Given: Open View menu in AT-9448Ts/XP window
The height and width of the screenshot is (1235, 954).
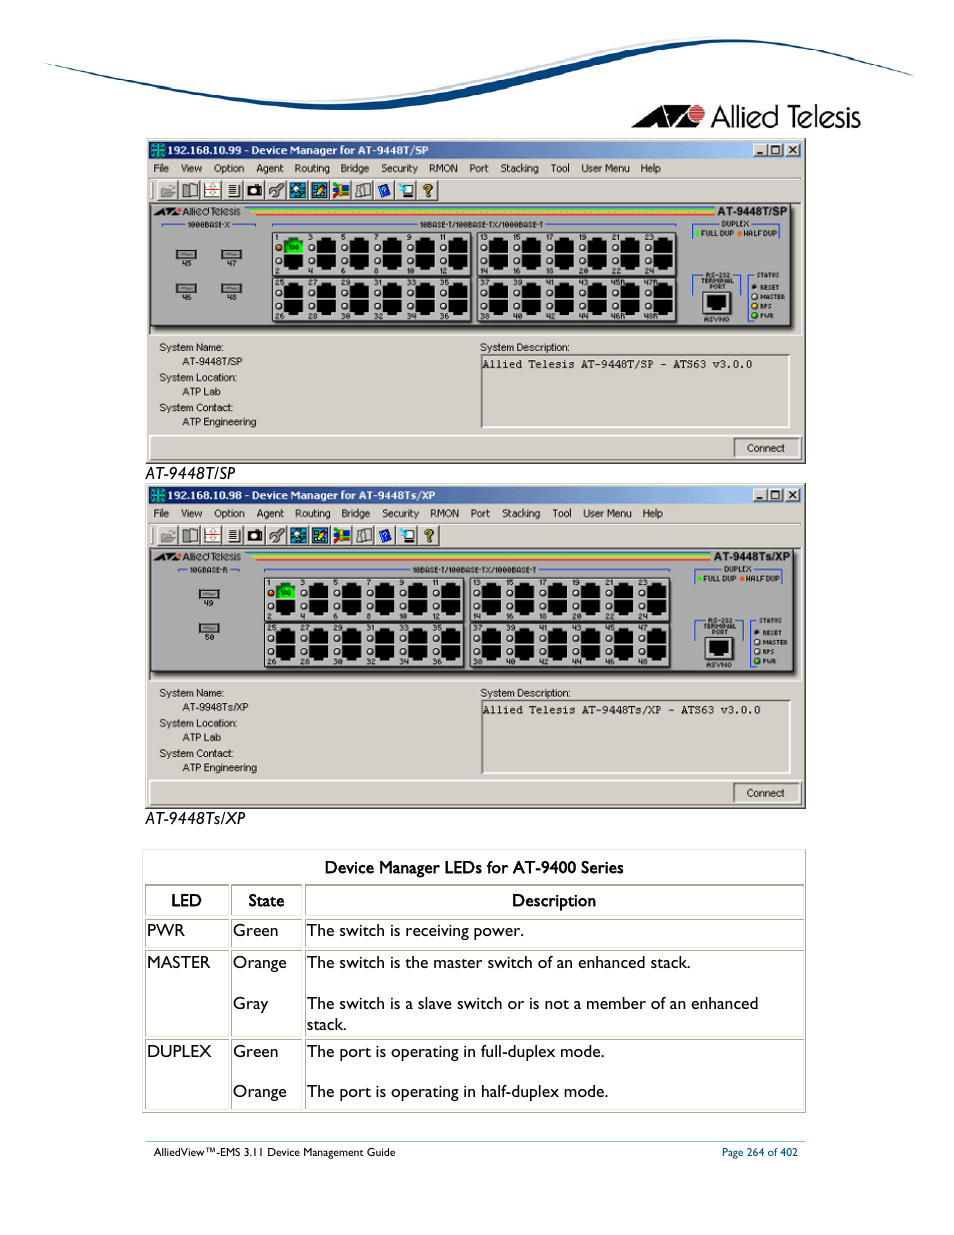Looking at the screenshot, I should (192, 513).
